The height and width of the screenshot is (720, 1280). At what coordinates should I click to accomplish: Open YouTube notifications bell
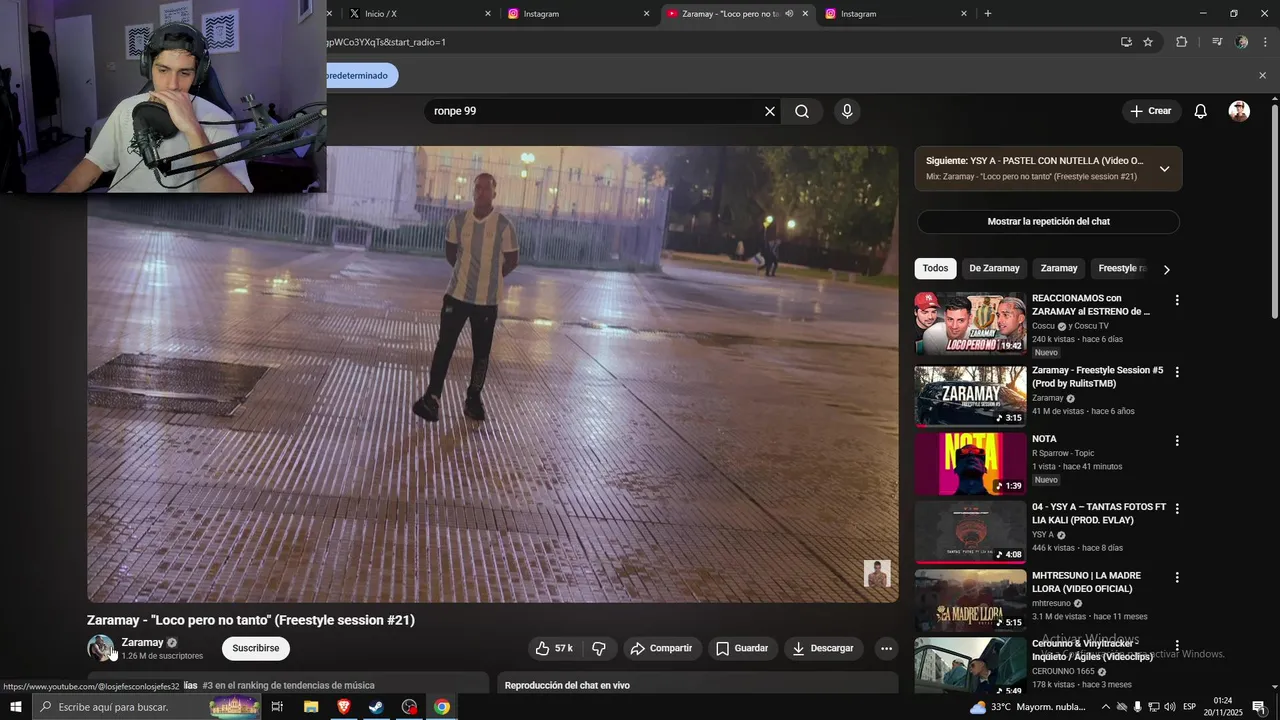pos(1200,111)
